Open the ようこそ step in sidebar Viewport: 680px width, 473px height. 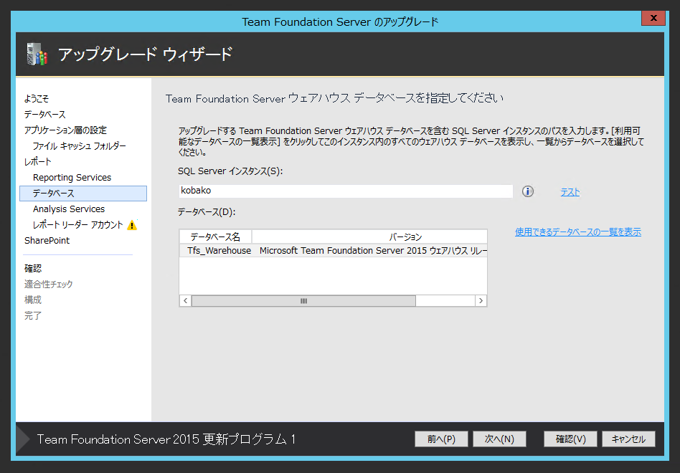pos(36,98)
